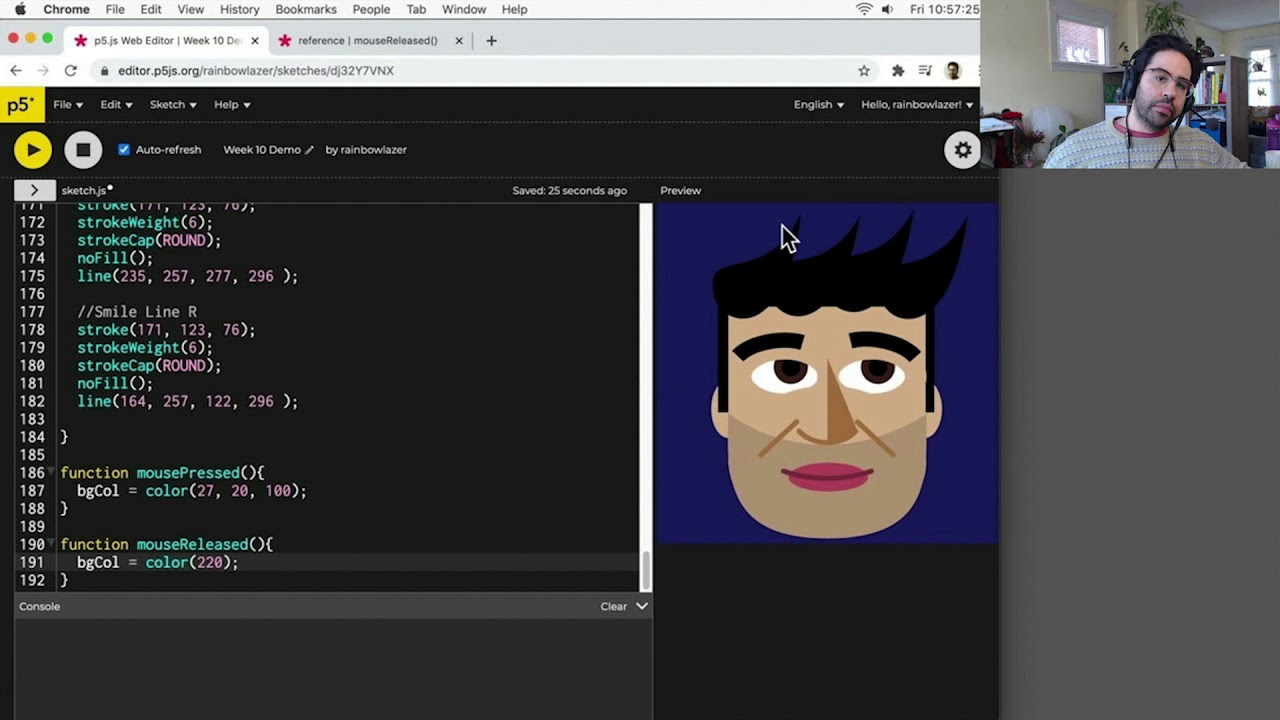Change language from English dropdown
Image resolution: width=1280 pixels, height=720 pixels.
tap(818, 104)
